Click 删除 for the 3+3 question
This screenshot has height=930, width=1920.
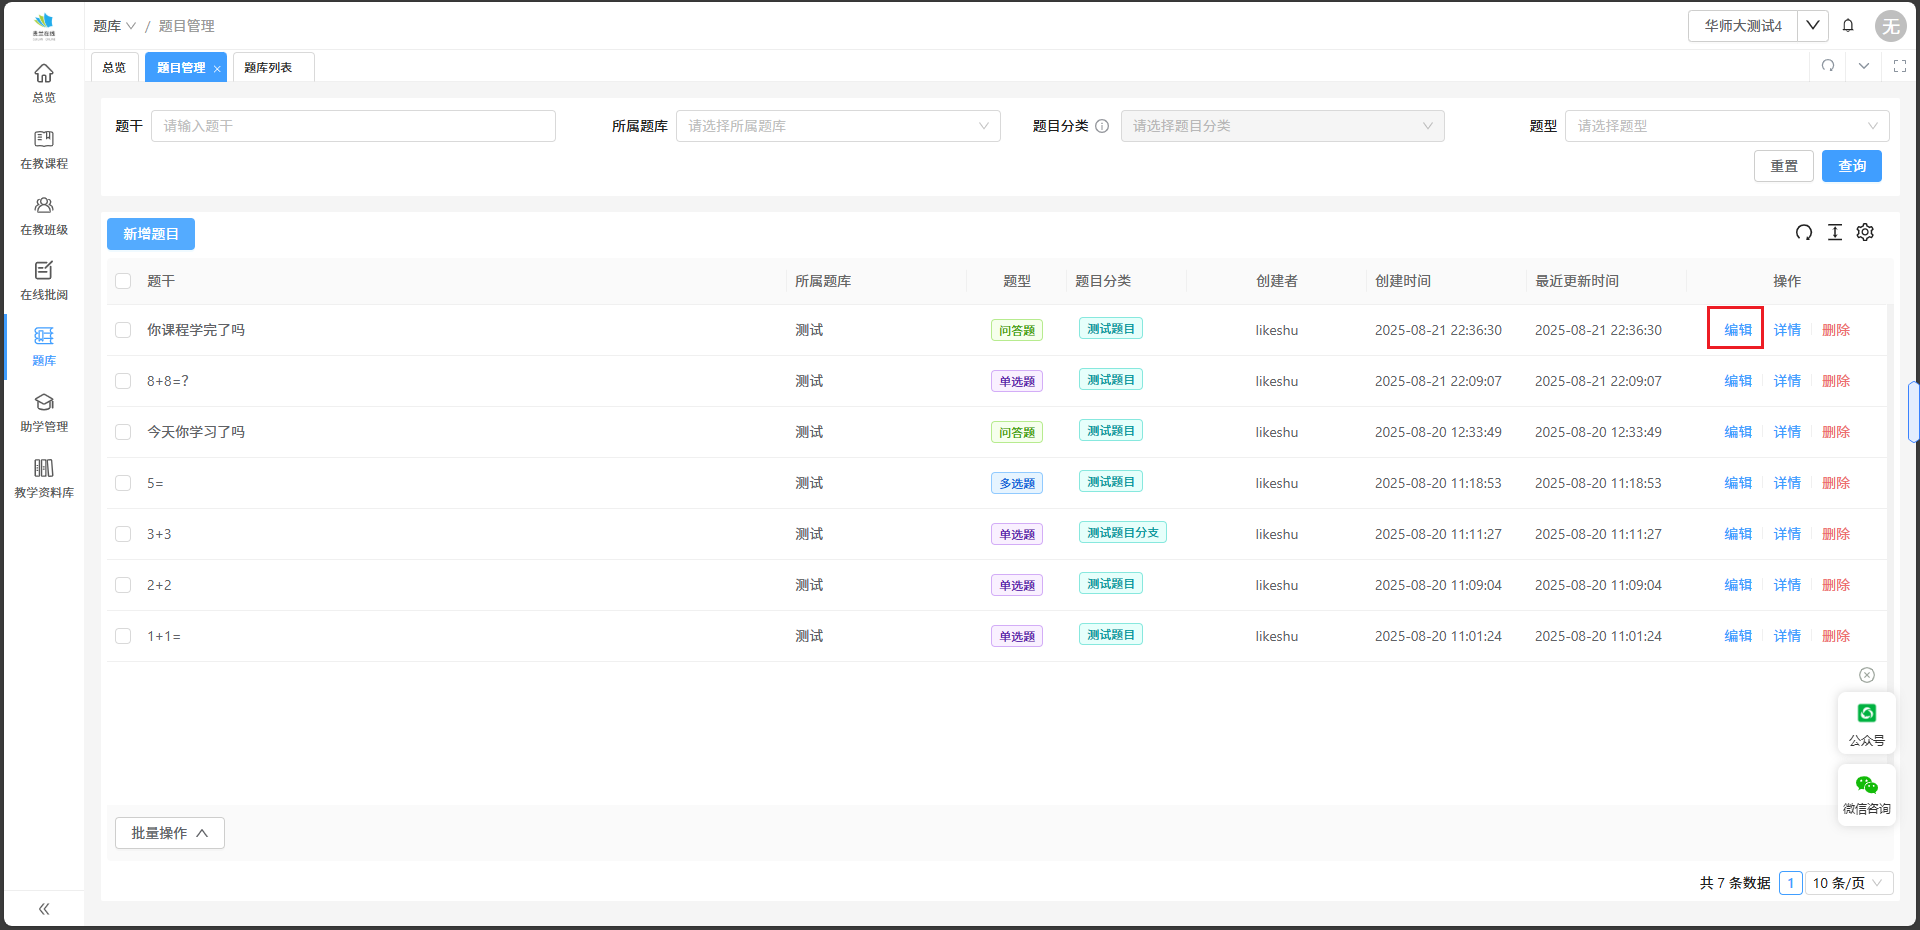[1836, 534]
